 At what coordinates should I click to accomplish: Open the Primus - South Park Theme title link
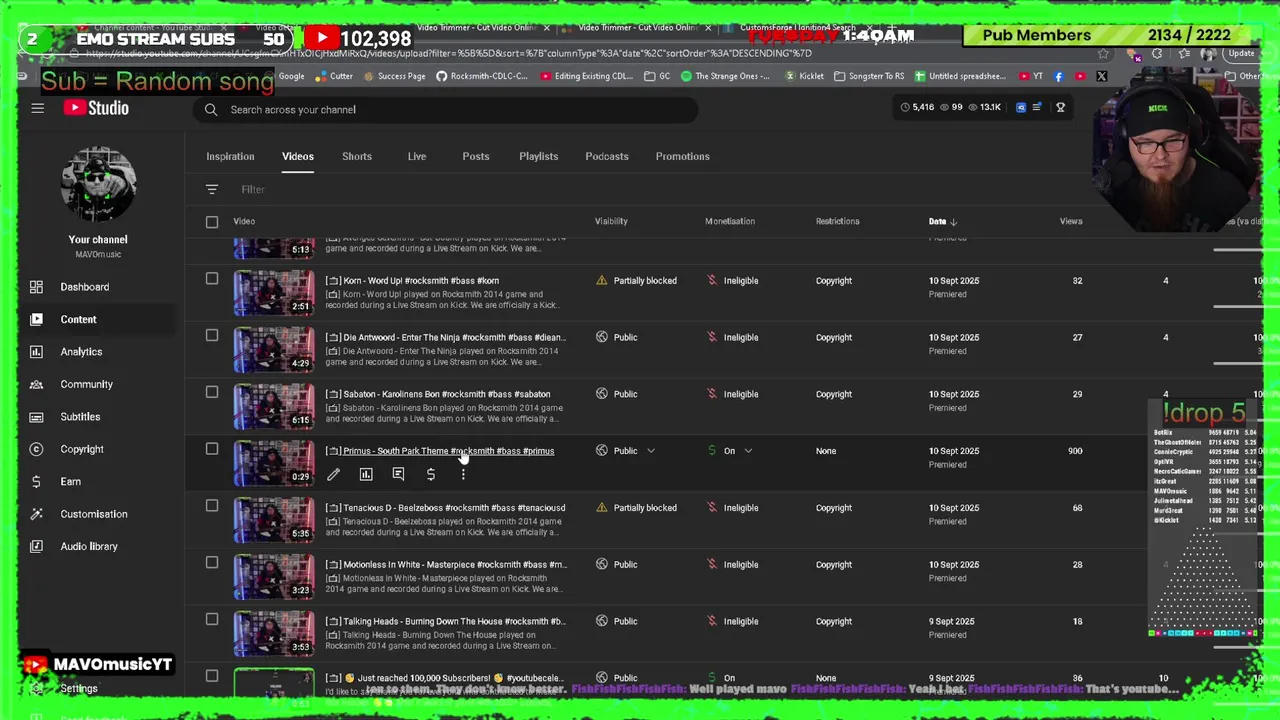tap(448, 451)
